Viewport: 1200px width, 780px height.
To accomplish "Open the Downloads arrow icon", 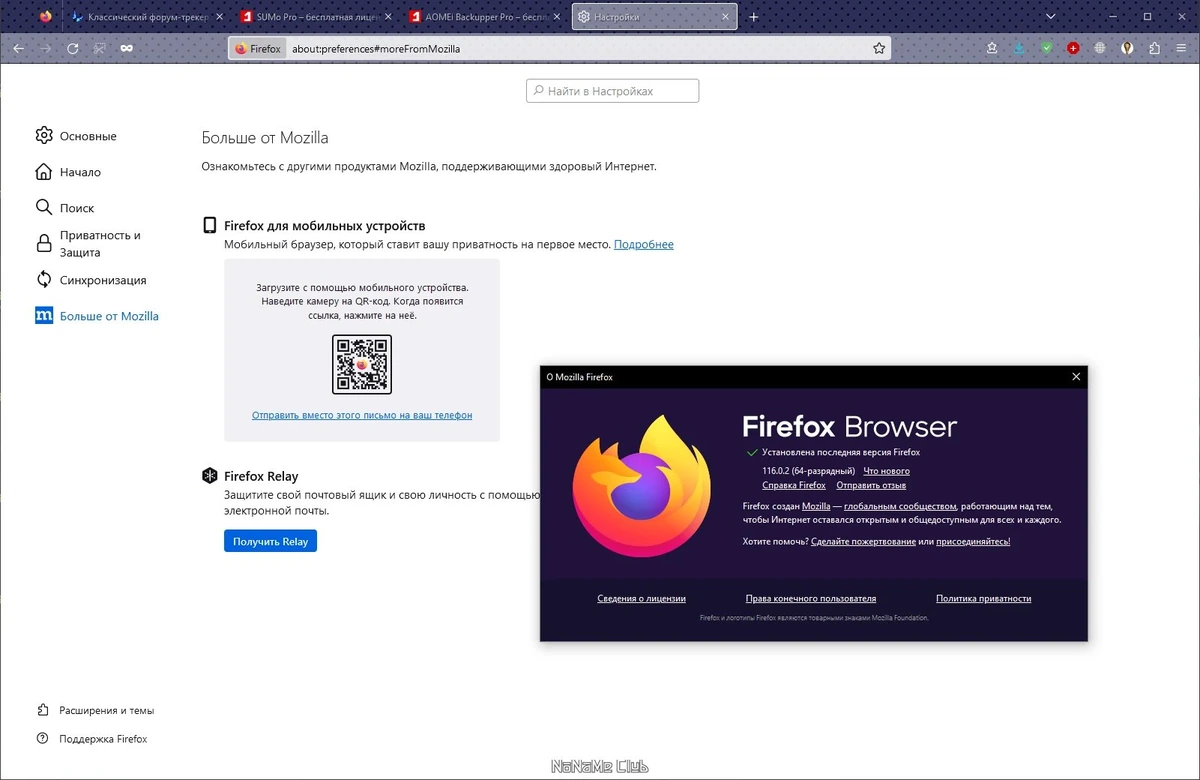I will click(x=1019, y=48).
